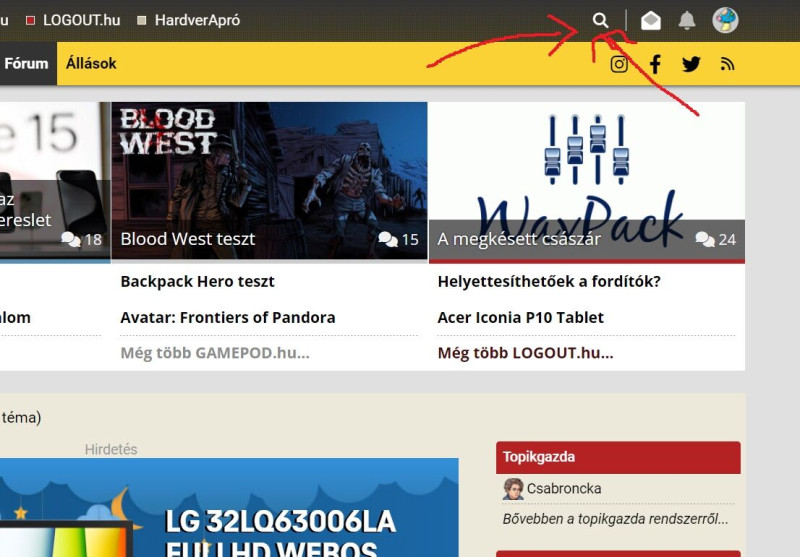Open the A megkésett császár headline
The width and height of the screenshot is (800, 557).
519,239
